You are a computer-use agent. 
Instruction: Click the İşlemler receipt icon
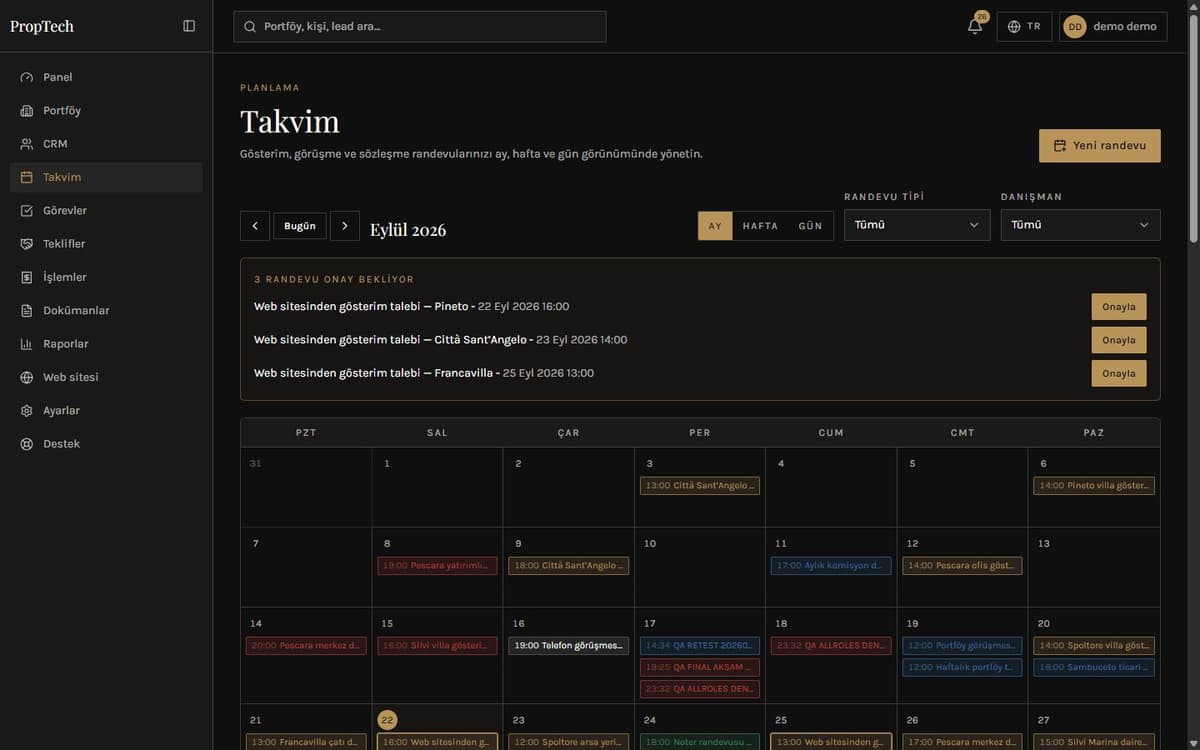click(27, 277)
